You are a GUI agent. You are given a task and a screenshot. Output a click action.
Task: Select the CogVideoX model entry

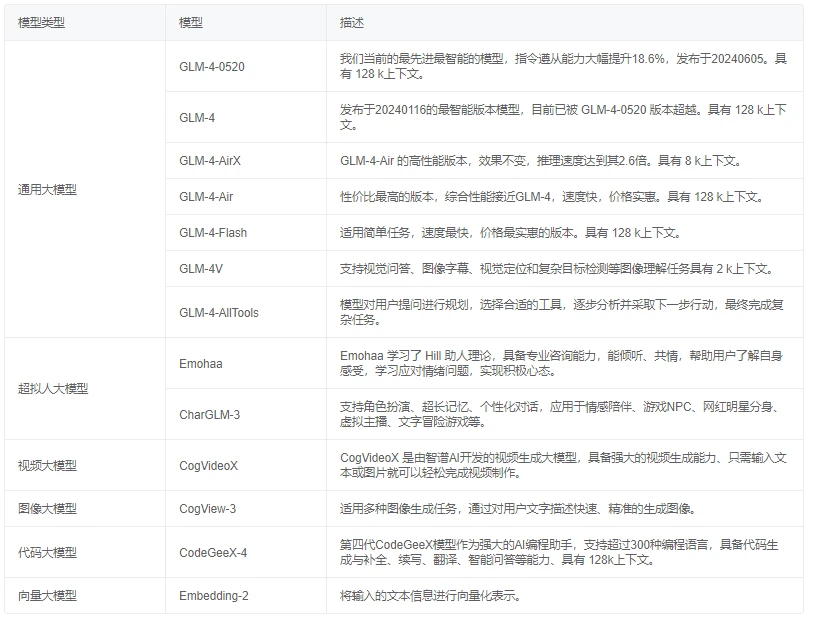[208, 466]
